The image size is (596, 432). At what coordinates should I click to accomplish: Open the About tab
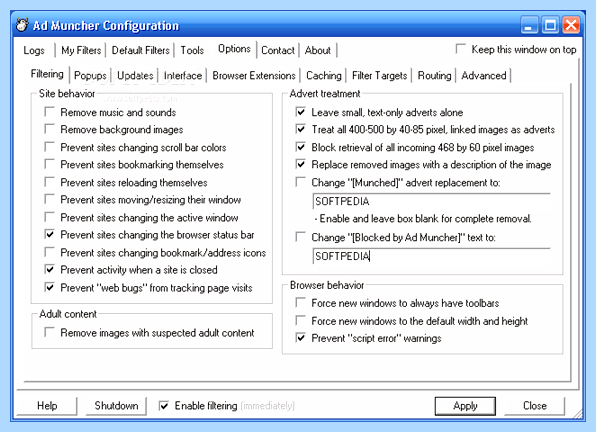click(318, 50)
